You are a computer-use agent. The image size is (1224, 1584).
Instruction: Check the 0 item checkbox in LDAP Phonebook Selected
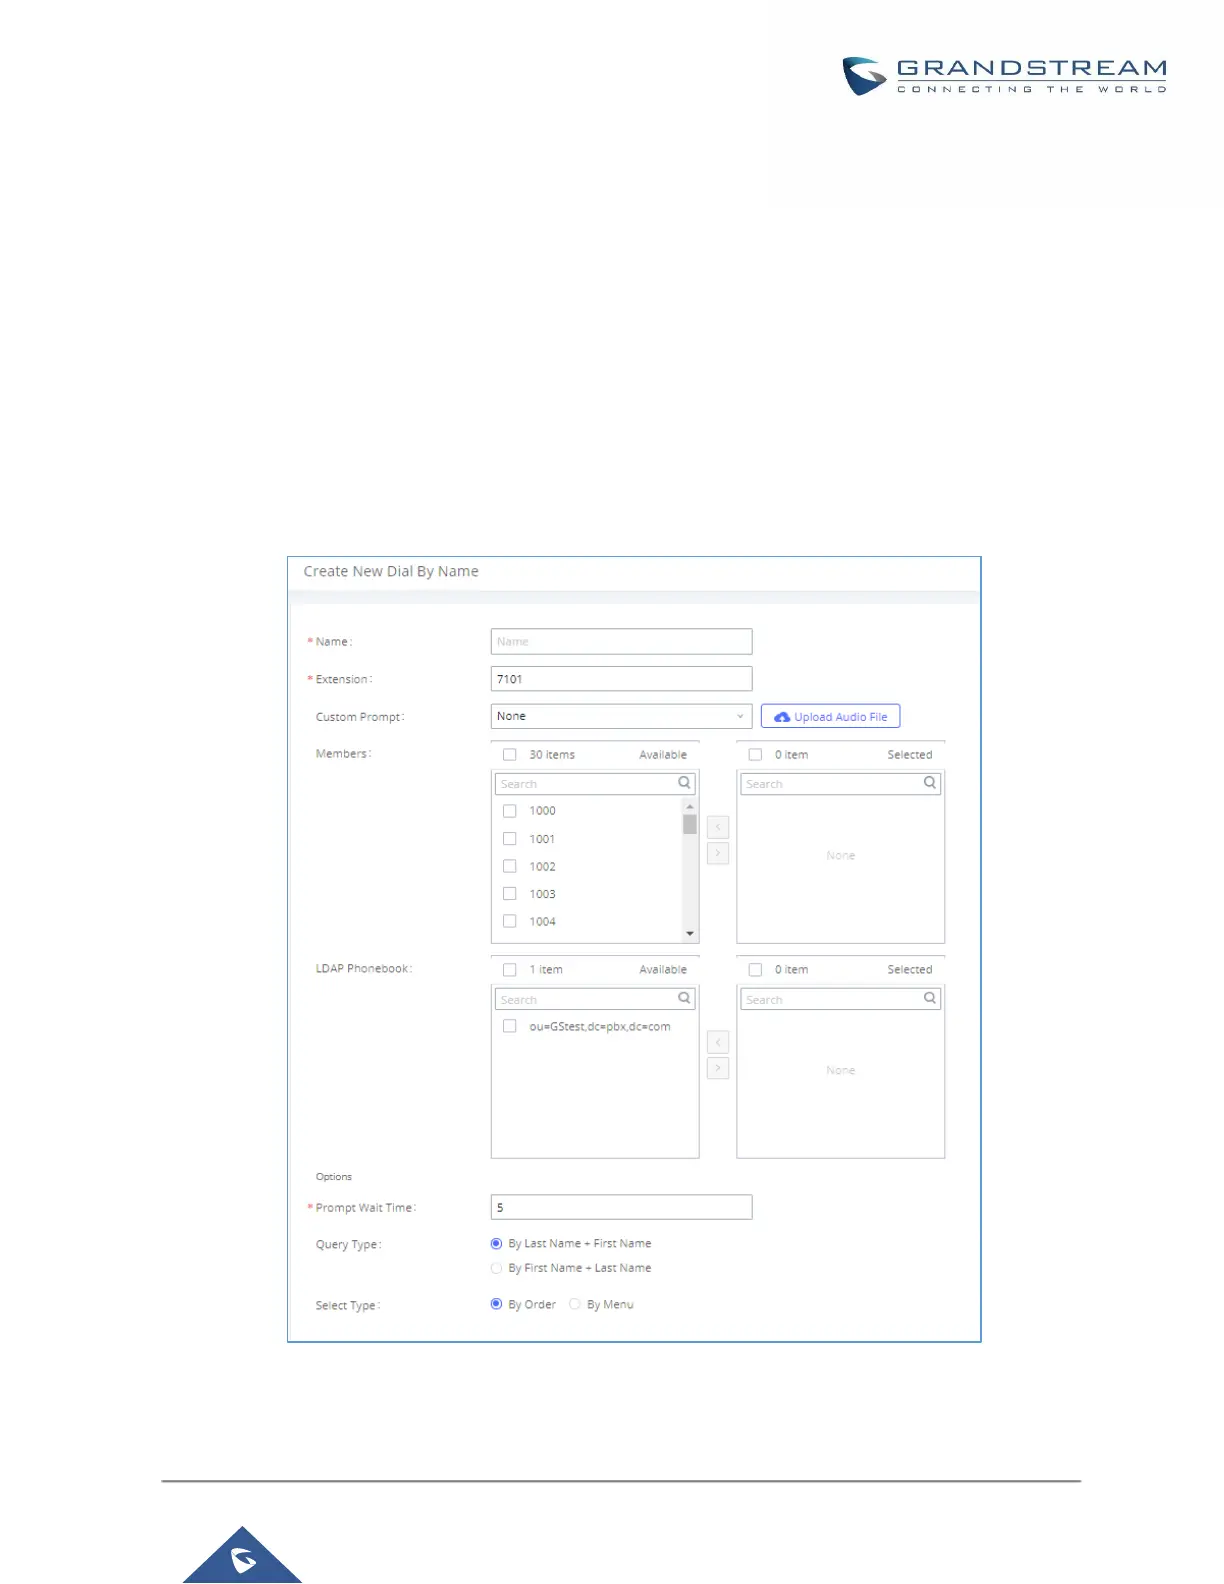point(755,970)
